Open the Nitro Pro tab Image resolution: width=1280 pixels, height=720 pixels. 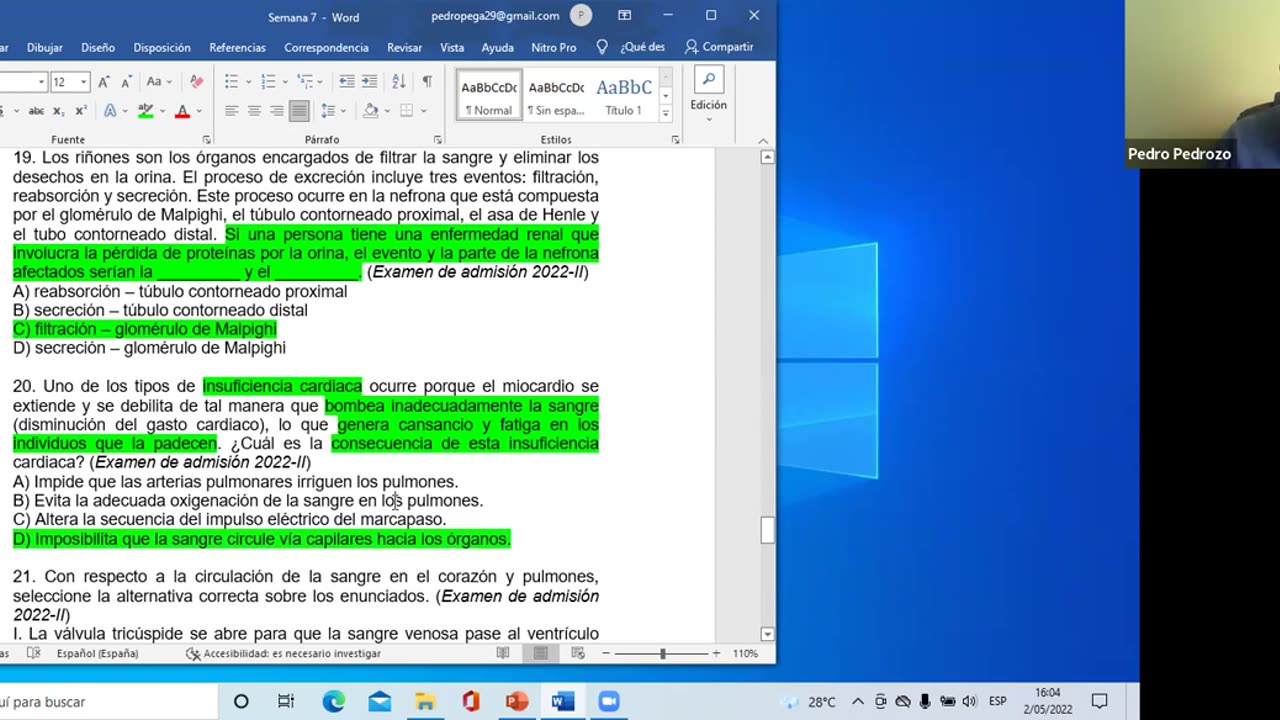coord(554,47)
